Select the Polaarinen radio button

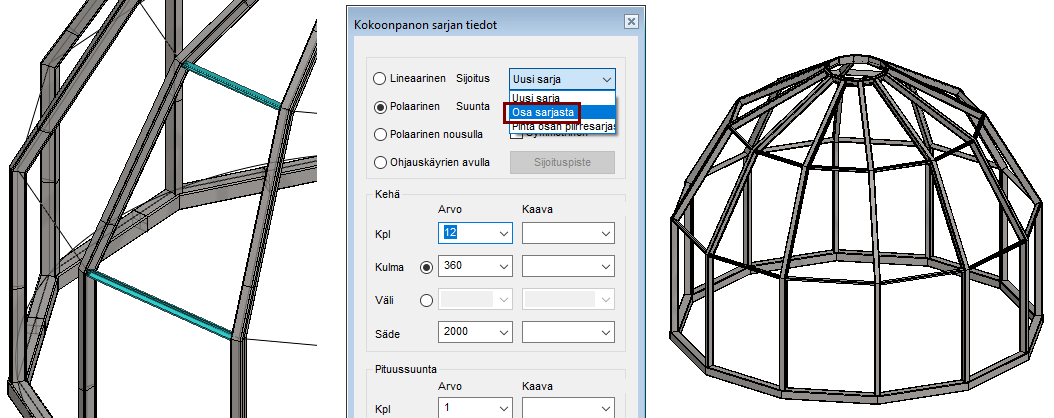(x=380, y=107)
